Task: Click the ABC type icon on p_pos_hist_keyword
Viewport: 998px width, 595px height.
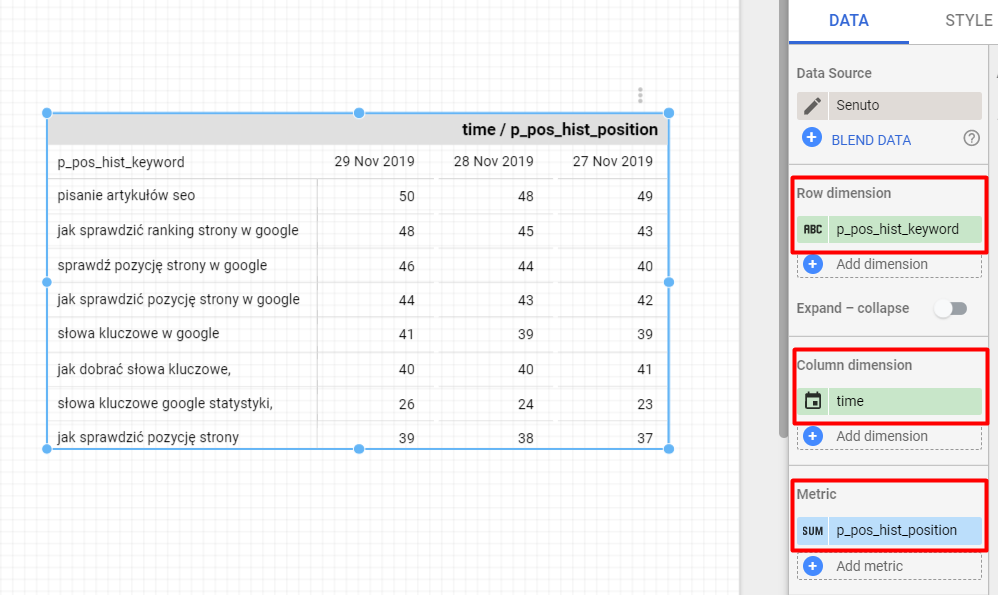Action: 813,229
